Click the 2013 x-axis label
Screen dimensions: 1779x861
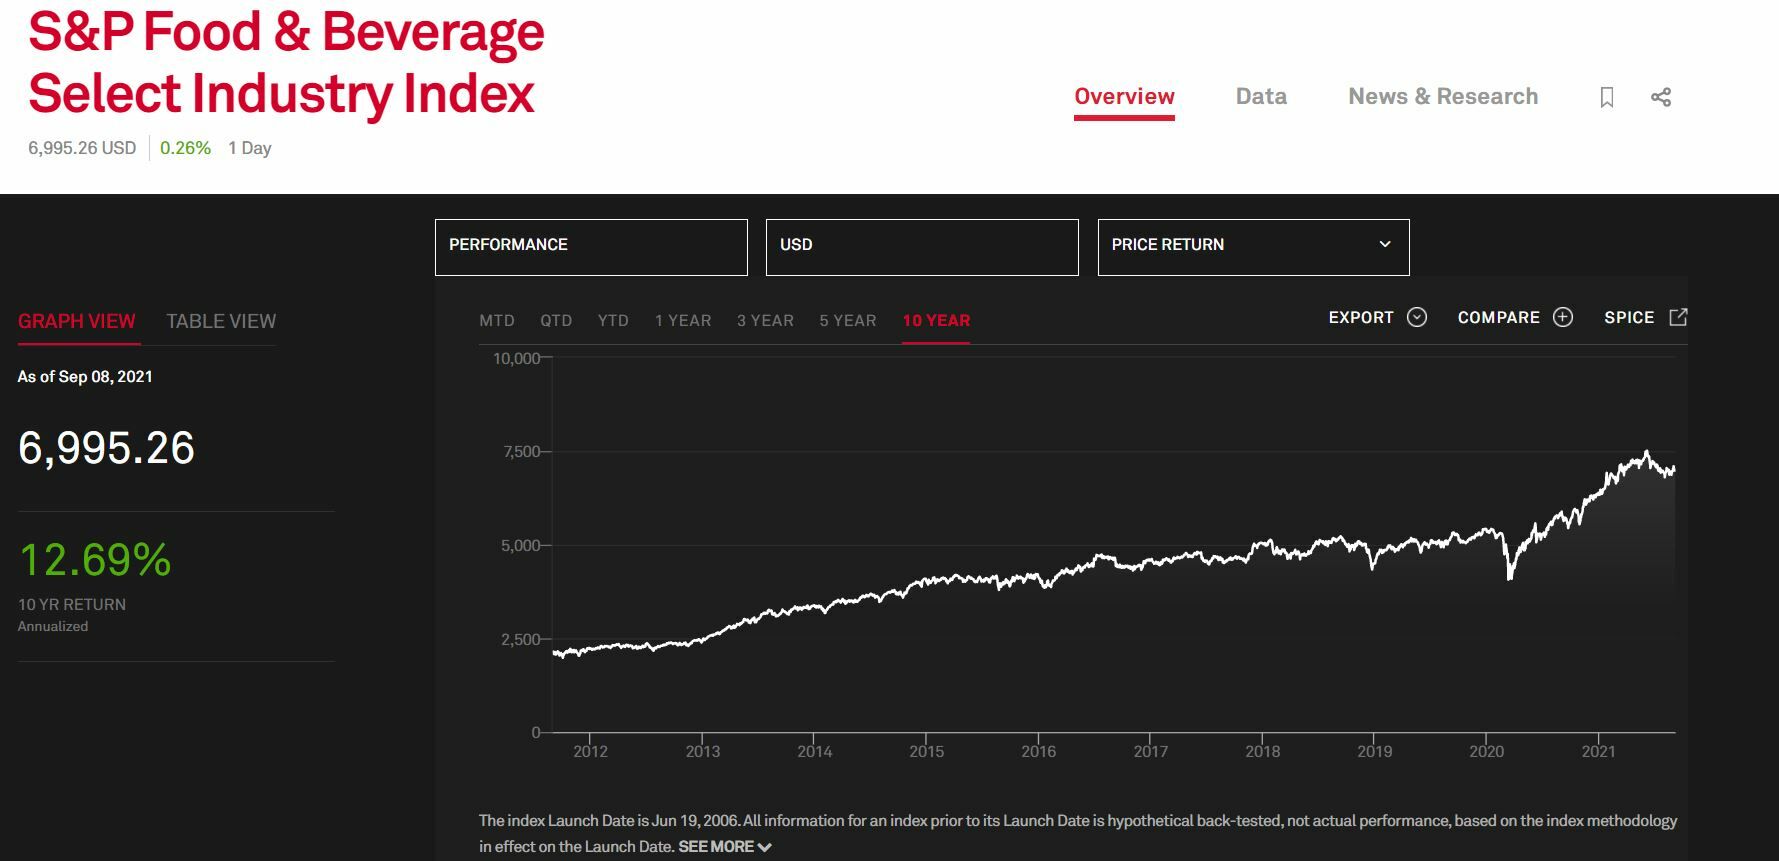click(x=702, y=752)
